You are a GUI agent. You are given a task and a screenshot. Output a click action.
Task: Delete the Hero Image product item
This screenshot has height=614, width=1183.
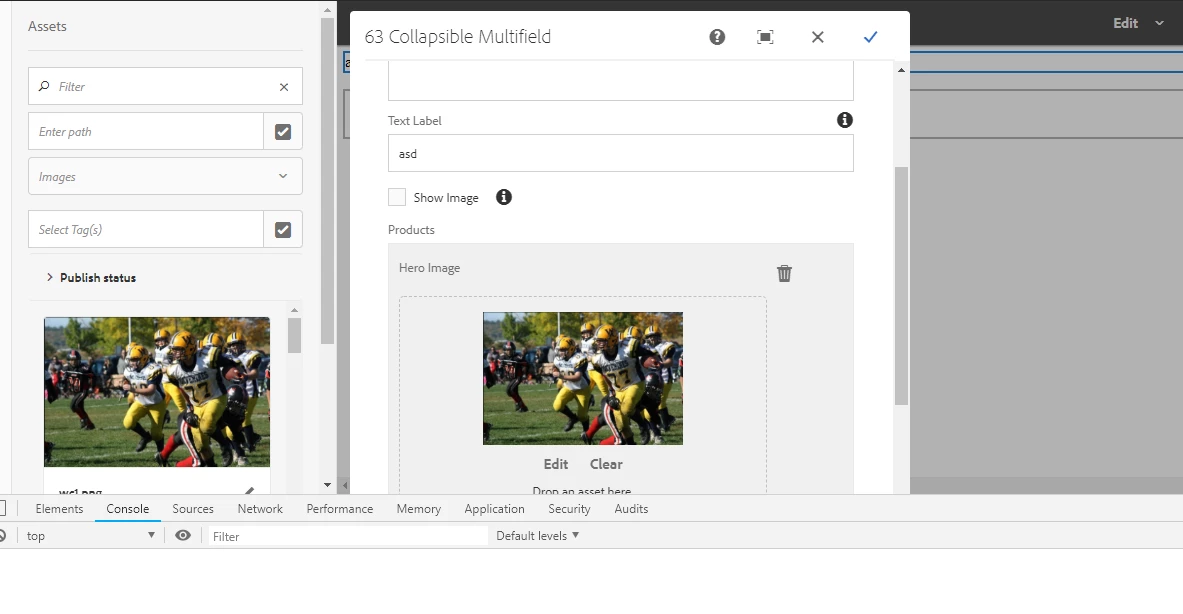coord(785,273)
